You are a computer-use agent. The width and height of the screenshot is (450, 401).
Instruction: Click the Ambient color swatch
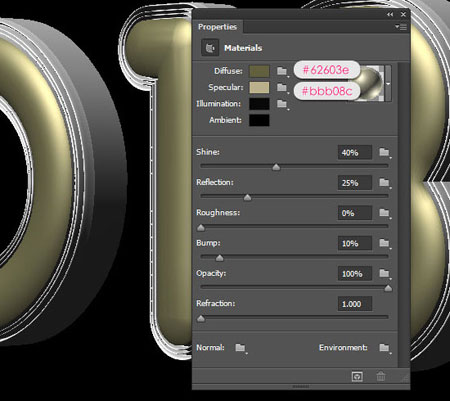[x=259, y=120]
